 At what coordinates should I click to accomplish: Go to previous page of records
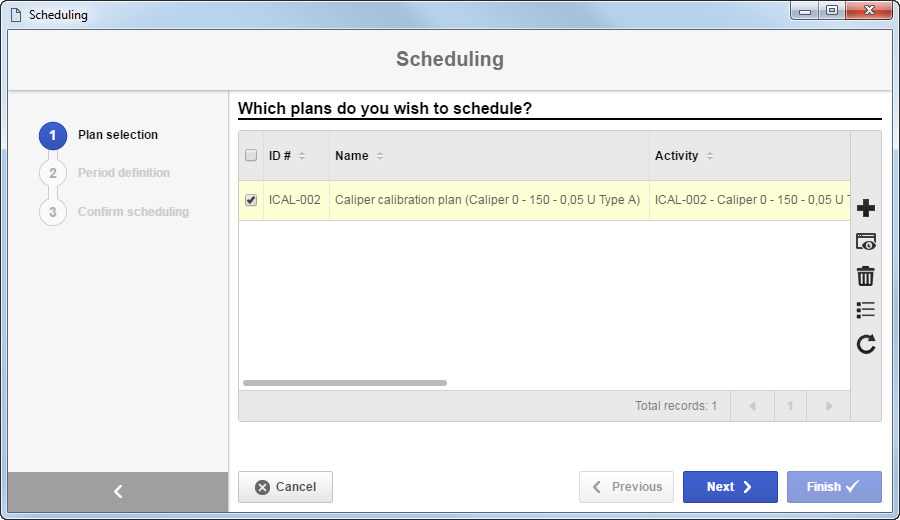[x=752, y=406]
